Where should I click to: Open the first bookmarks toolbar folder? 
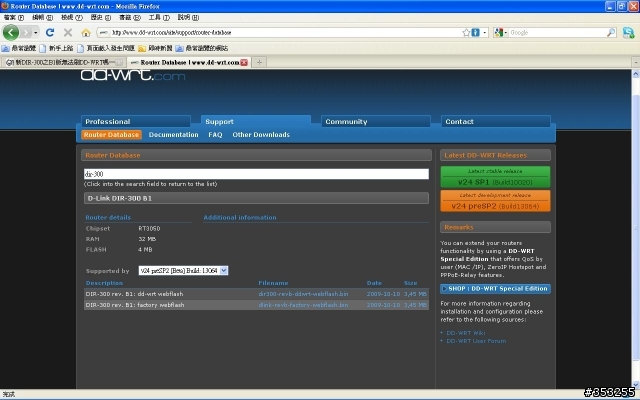pyautogui.click(x=19, y=48)
